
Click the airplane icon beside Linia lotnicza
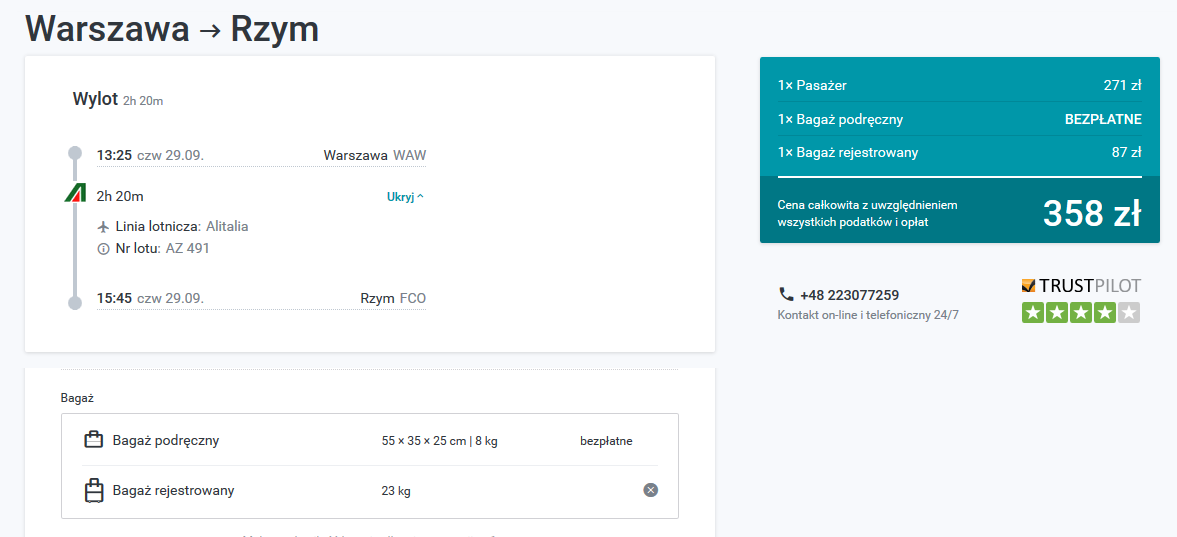[x=104, y=226]
